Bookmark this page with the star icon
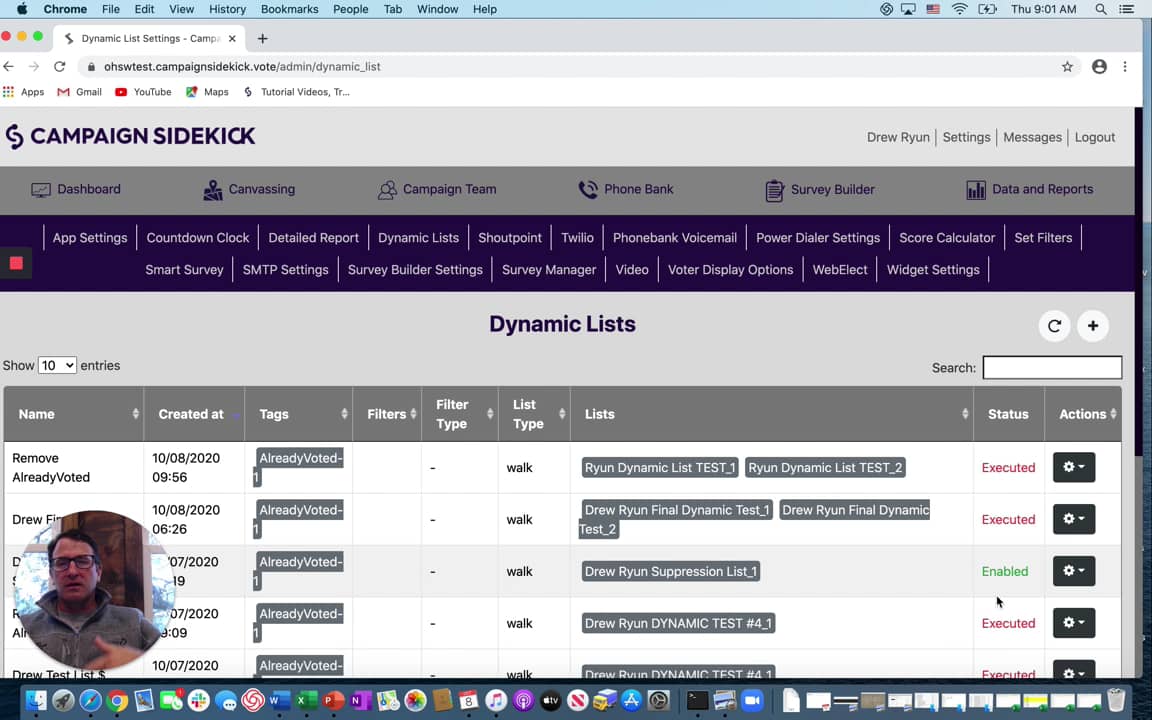1152x720 pixels. click(x=1067, y=67)
